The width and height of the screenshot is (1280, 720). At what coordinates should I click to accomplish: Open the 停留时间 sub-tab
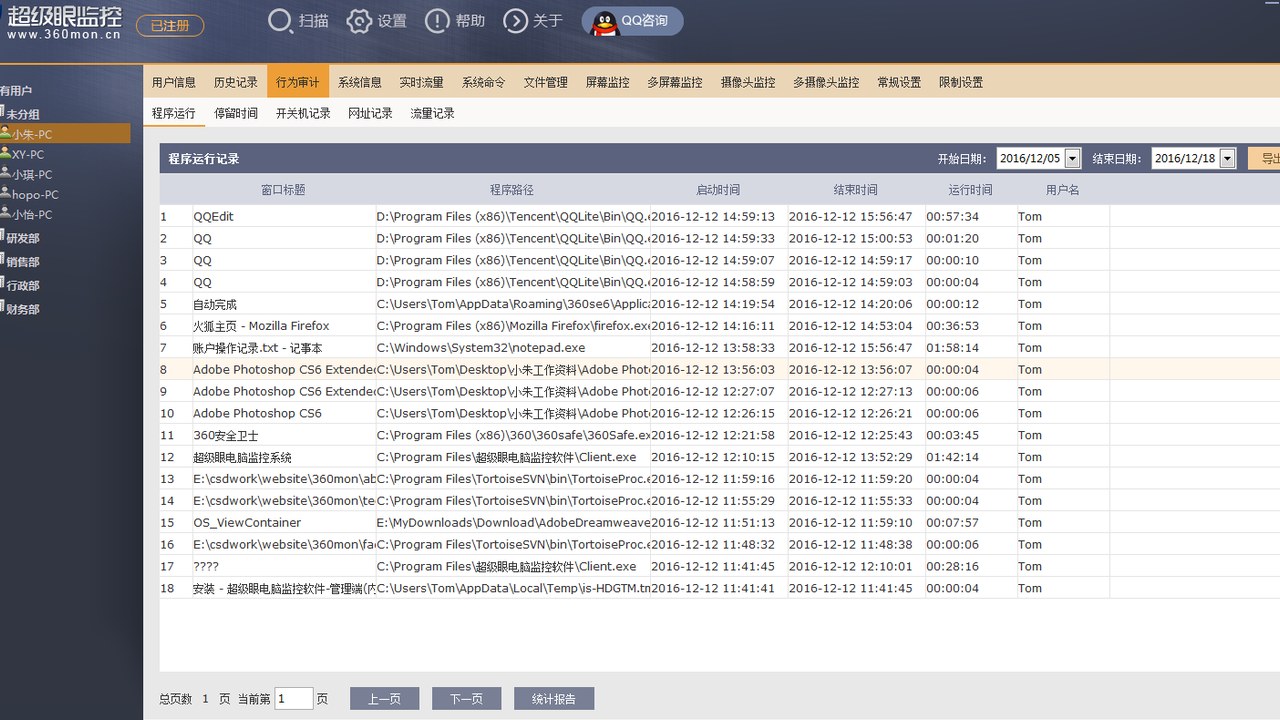point(236,113)
